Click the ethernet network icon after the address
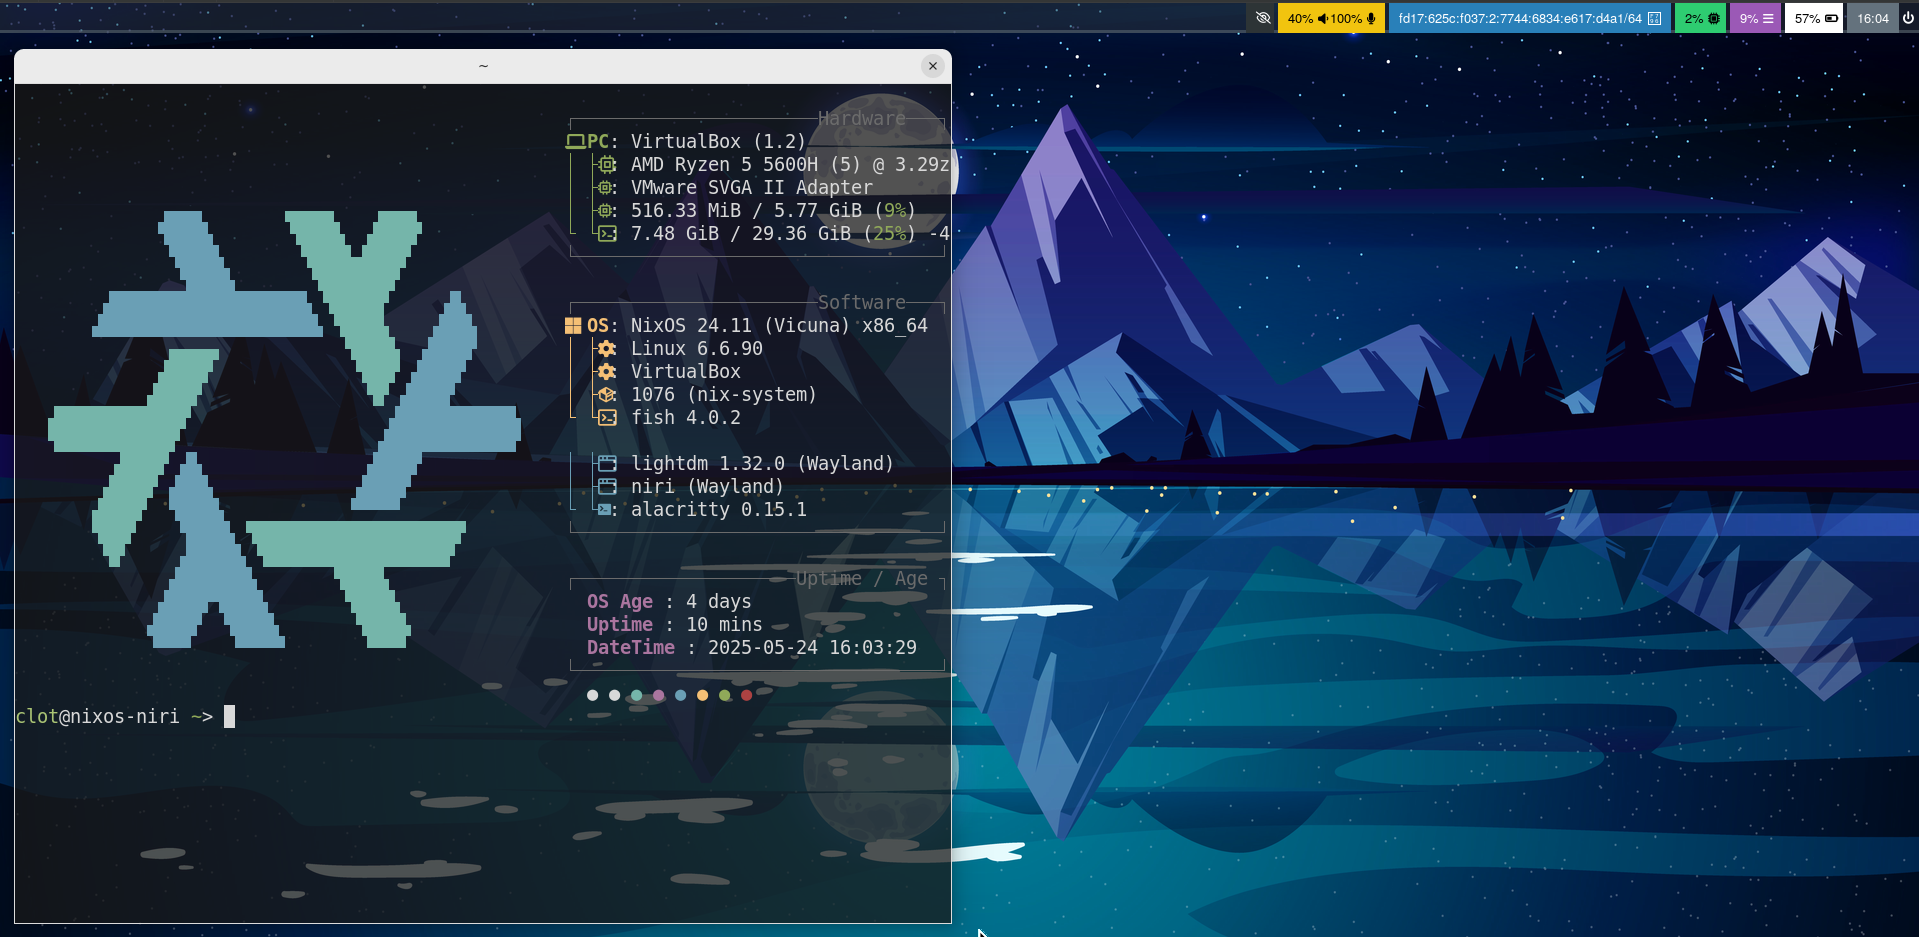Image resolution: width=1919 pixels, height=937 pixels. [1654, 18]
